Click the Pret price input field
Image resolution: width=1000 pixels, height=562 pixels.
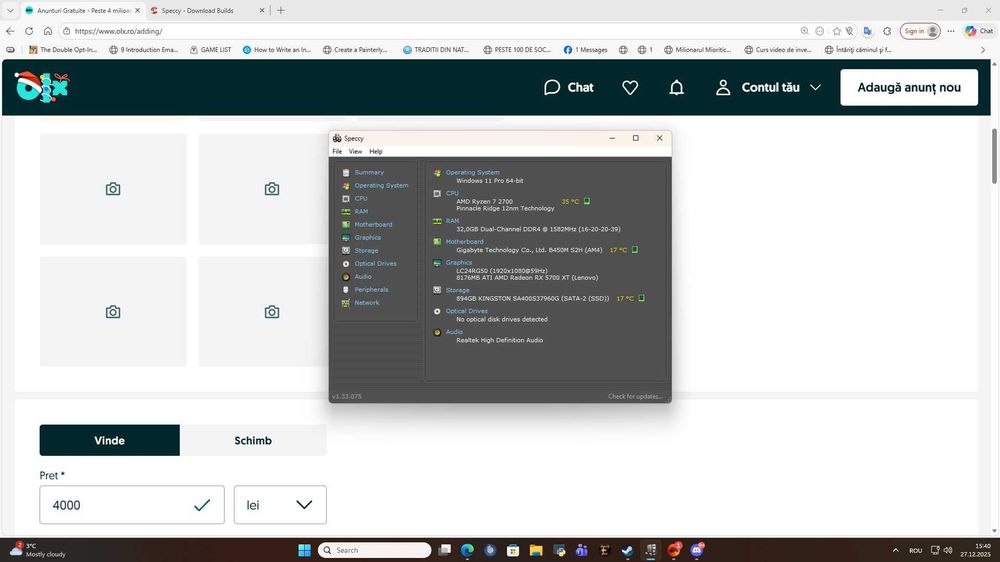(x=132, y=505)
